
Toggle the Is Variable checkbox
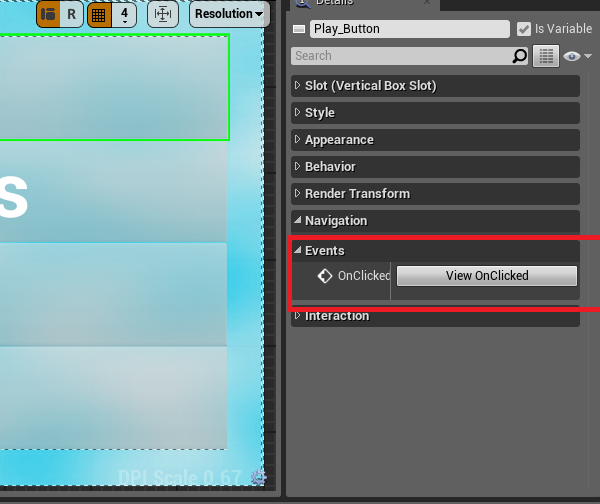tap(523, 29)
